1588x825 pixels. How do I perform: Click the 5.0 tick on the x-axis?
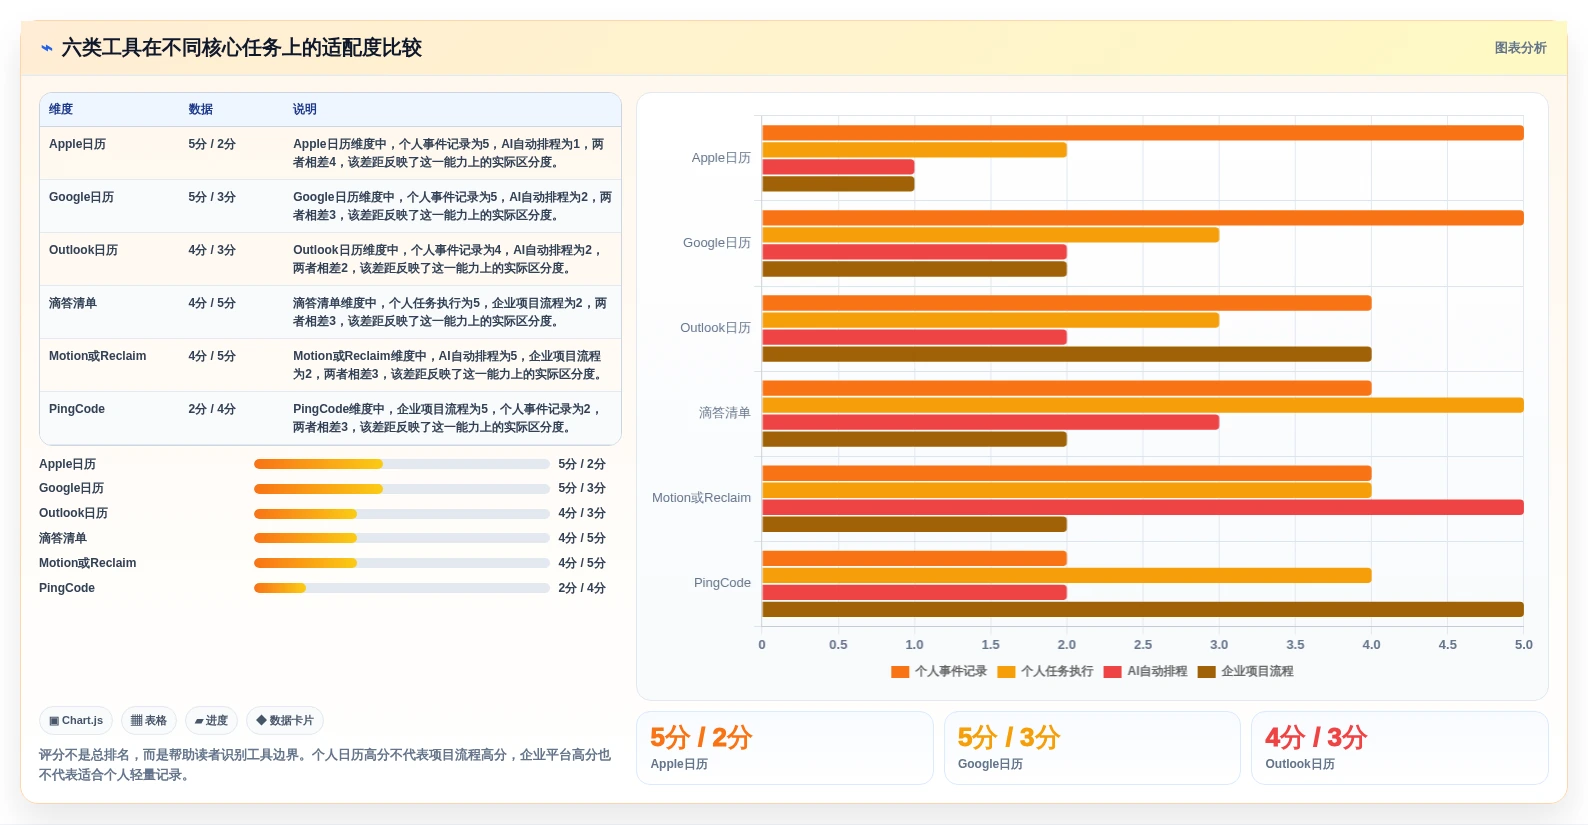[x=1523, y=645]
